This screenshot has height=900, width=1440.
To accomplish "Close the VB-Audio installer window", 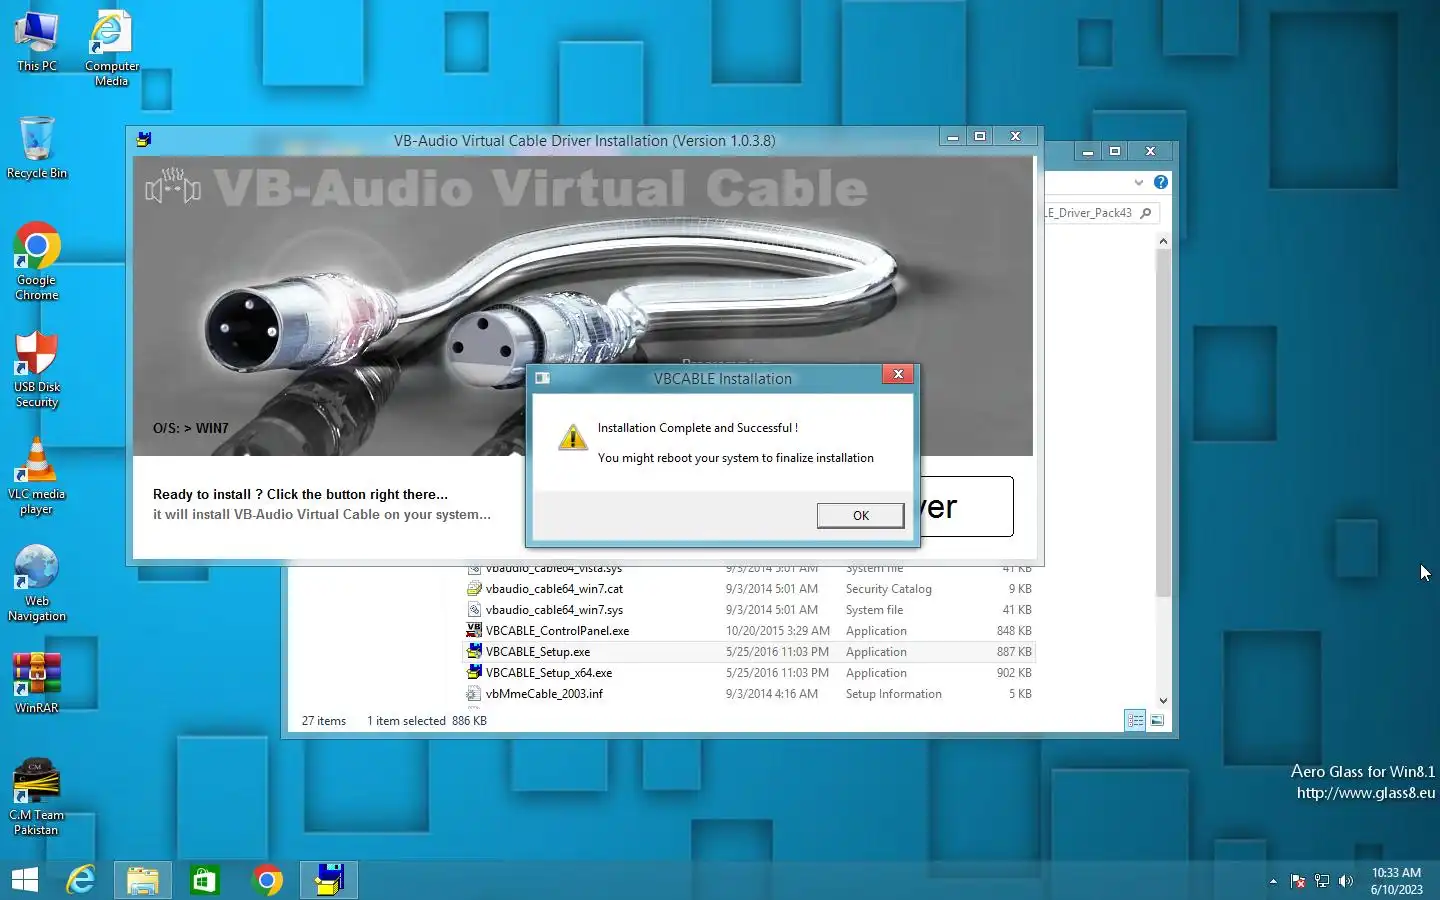I will [x=1016, y=136].
